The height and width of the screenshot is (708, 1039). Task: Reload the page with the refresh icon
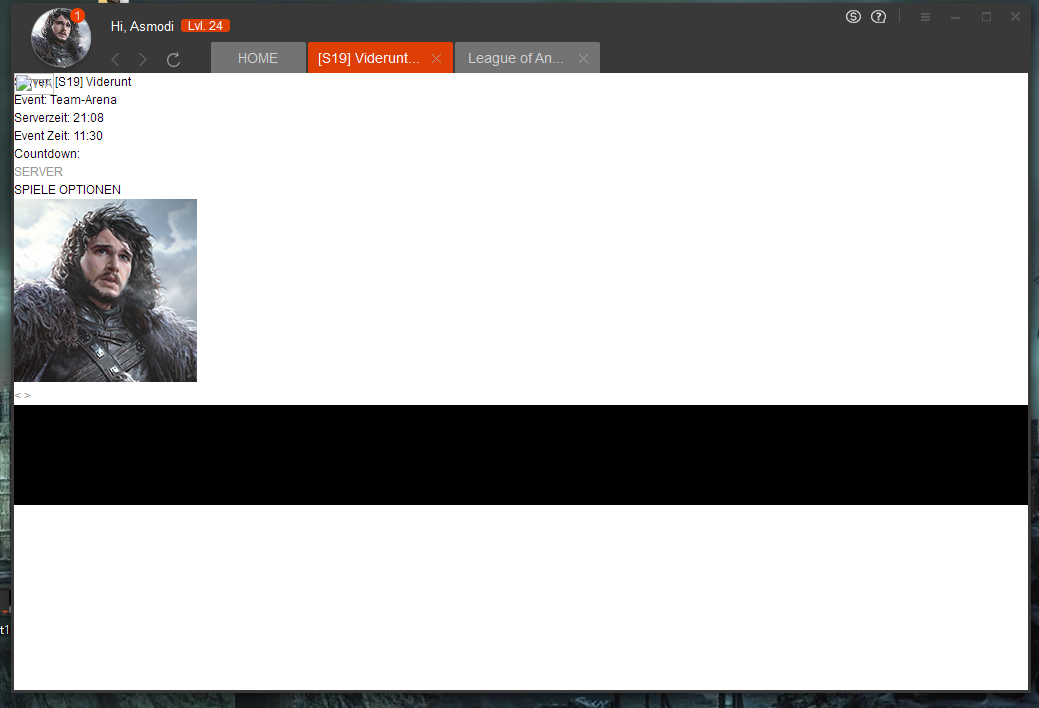pyautogui.click(x=173, y=59)
